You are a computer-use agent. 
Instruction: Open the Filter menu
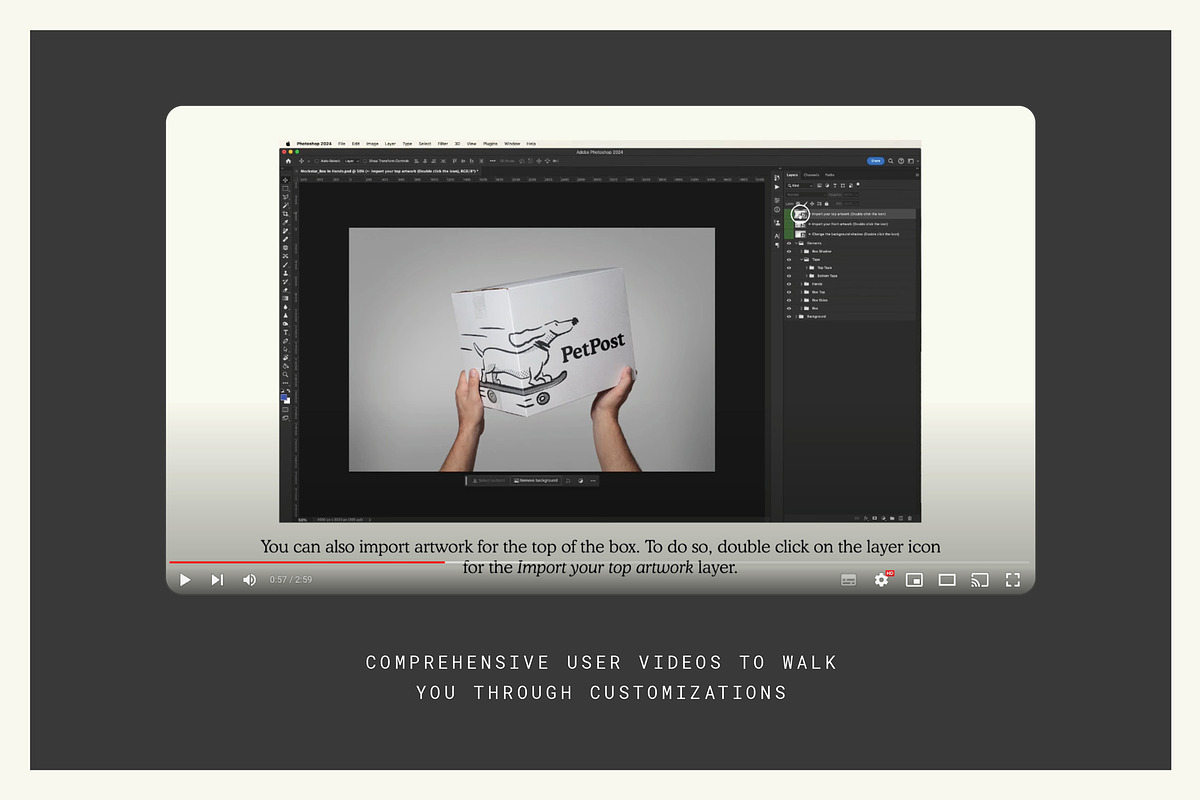click(442, 144)
